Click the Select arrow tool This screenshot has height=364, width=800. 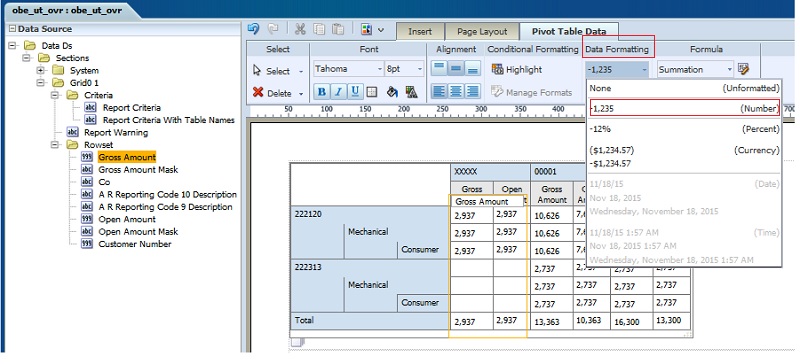[x=271, y=71]
